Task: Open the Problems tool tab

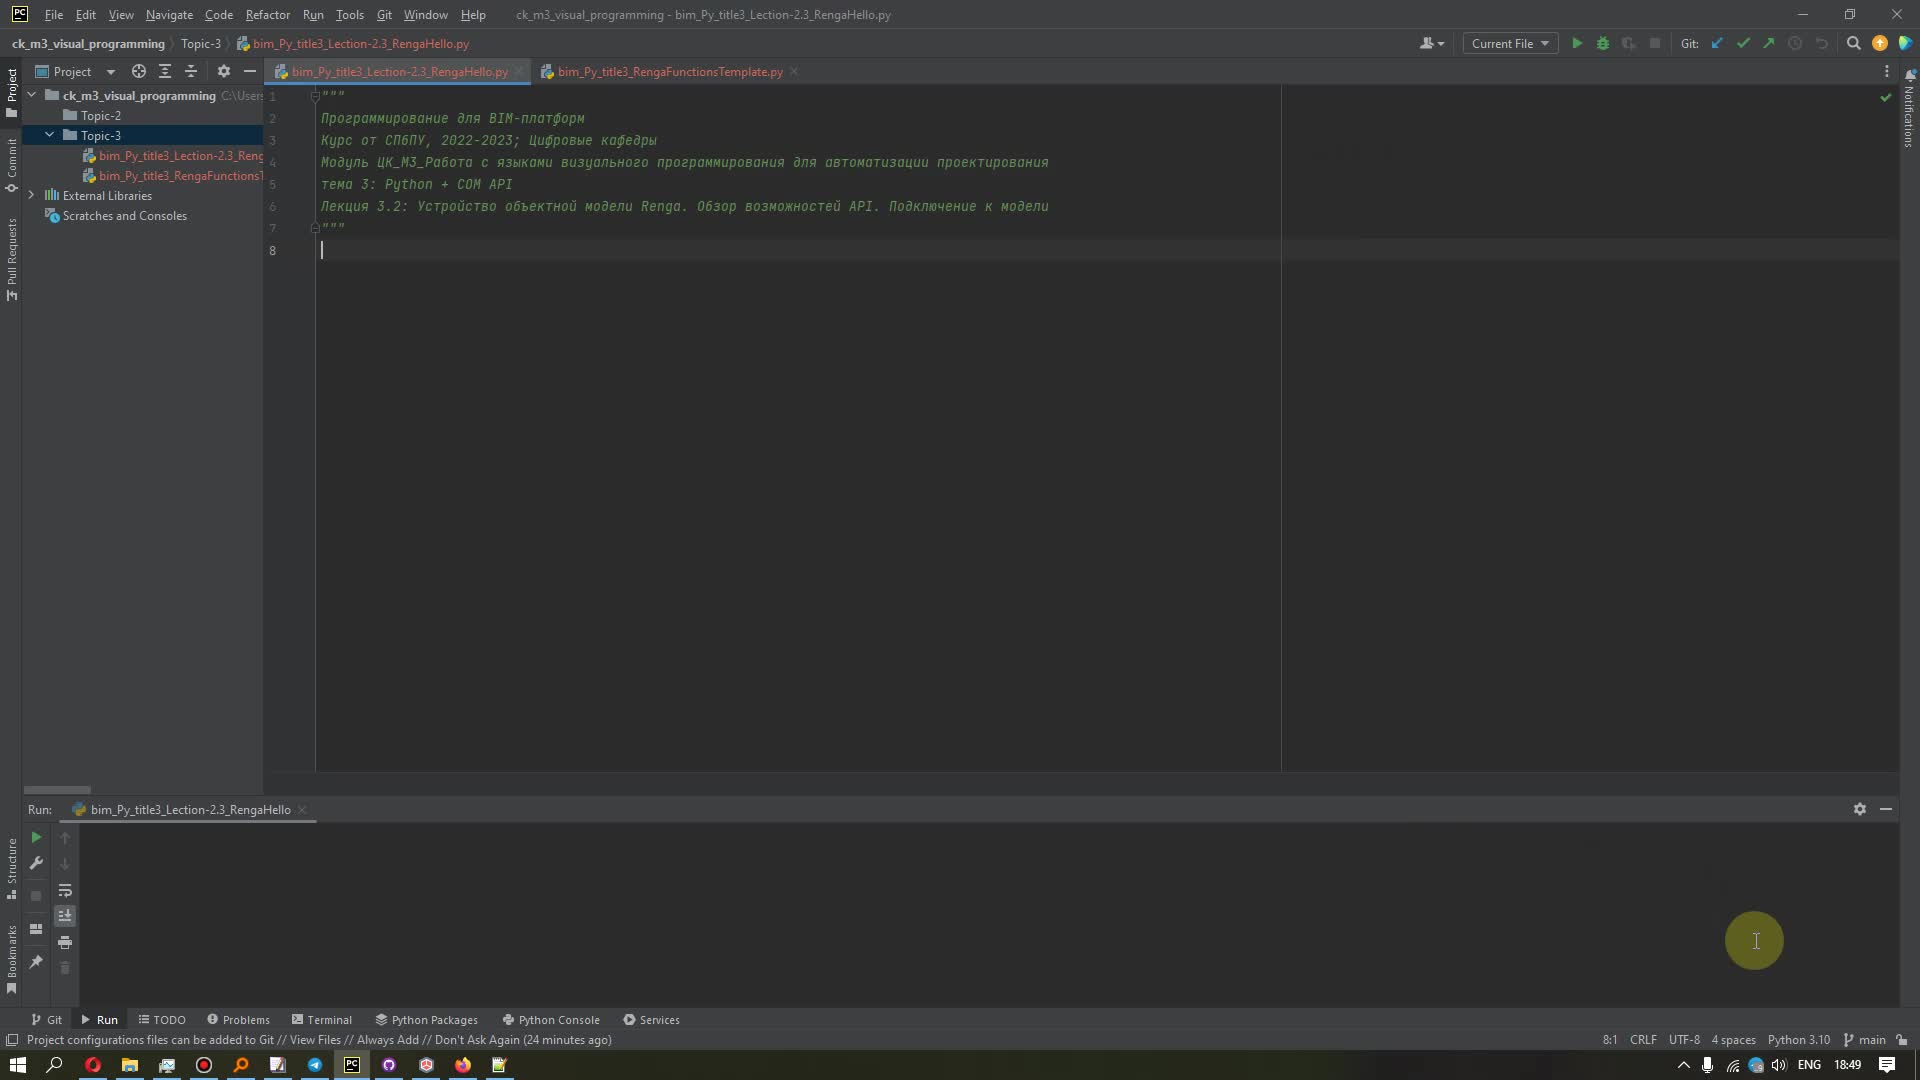Action: click(238, 1020)
